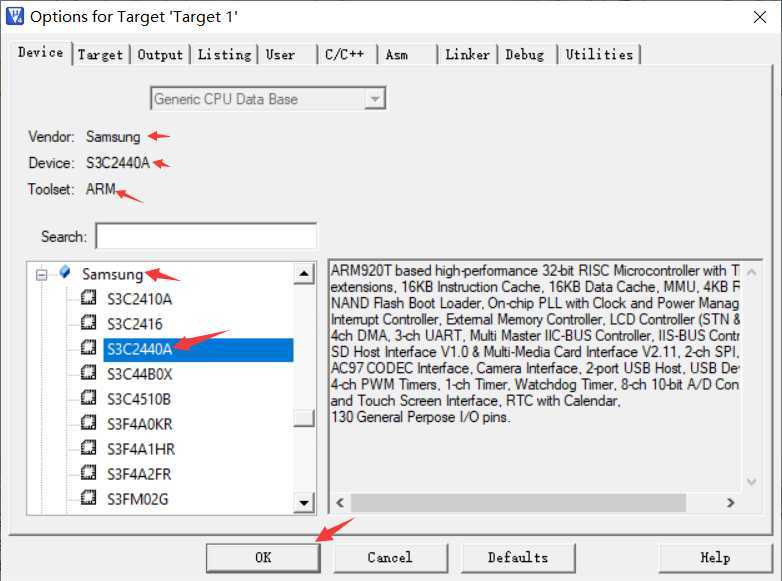Select device S3C44B0X
The height and width of the screenshot is (581, 782).
[x=140, y=374]
